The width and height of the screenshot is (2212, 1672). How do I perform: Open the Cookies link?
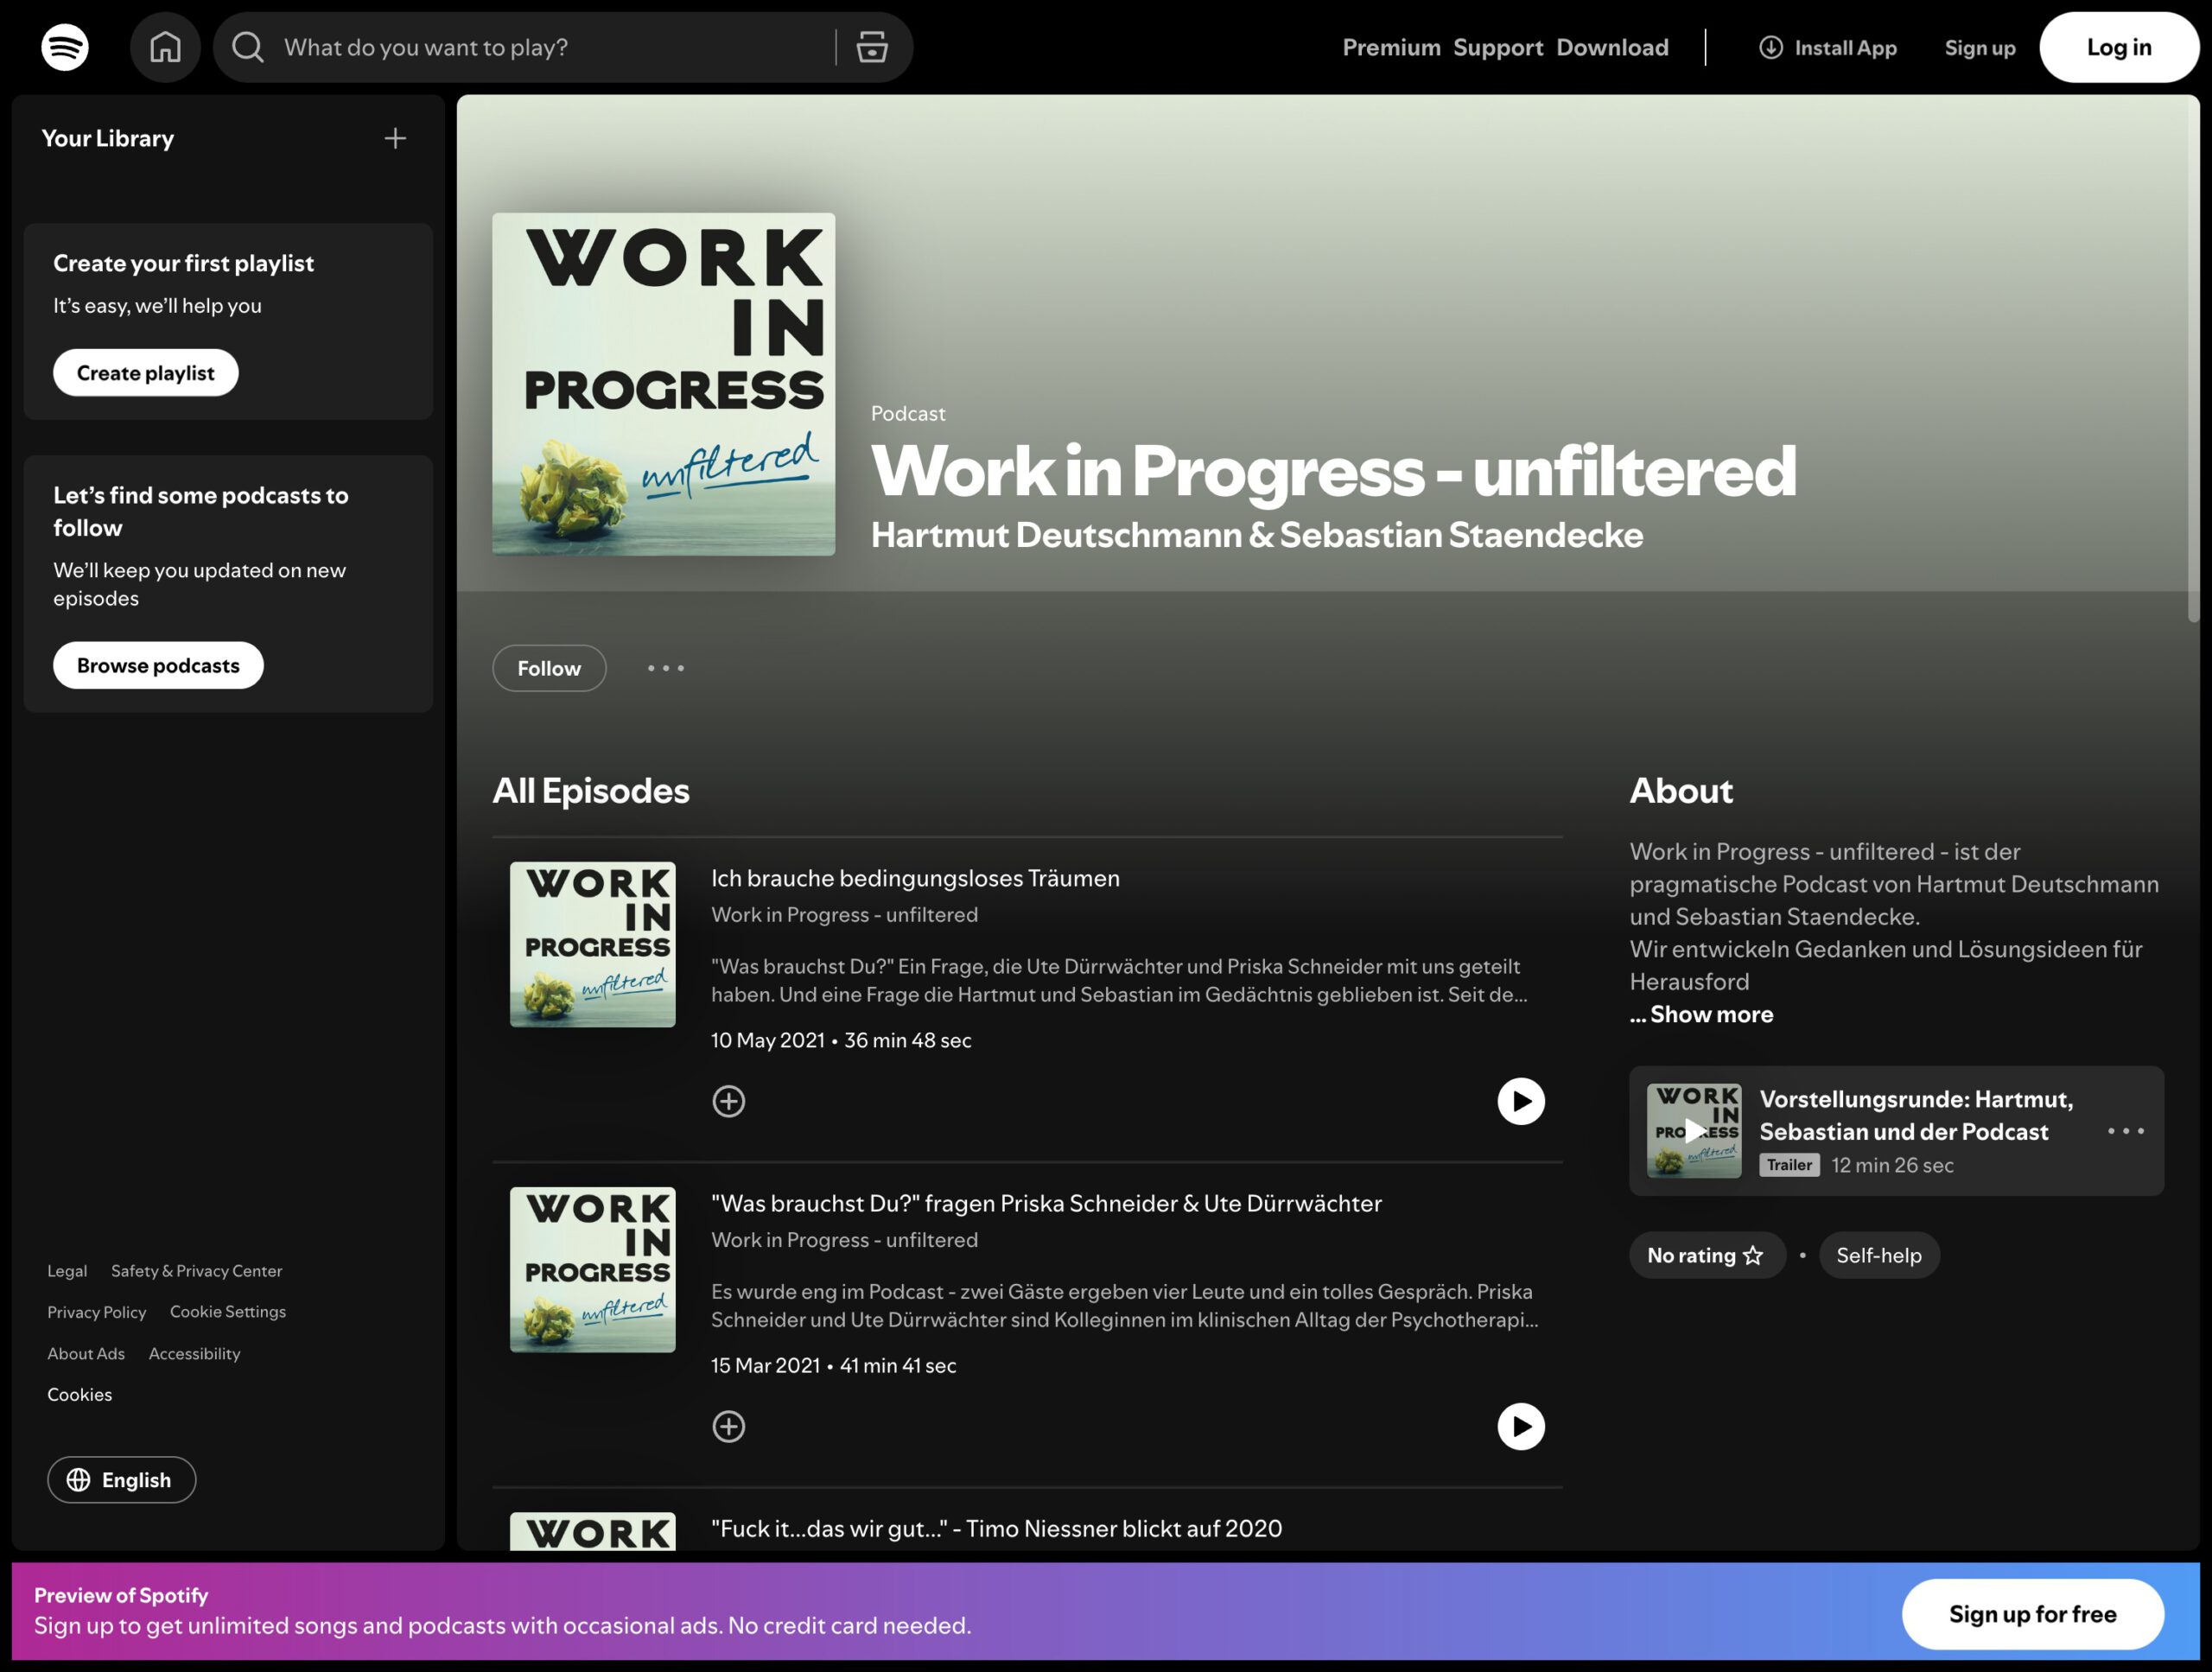click(80, 1394)
